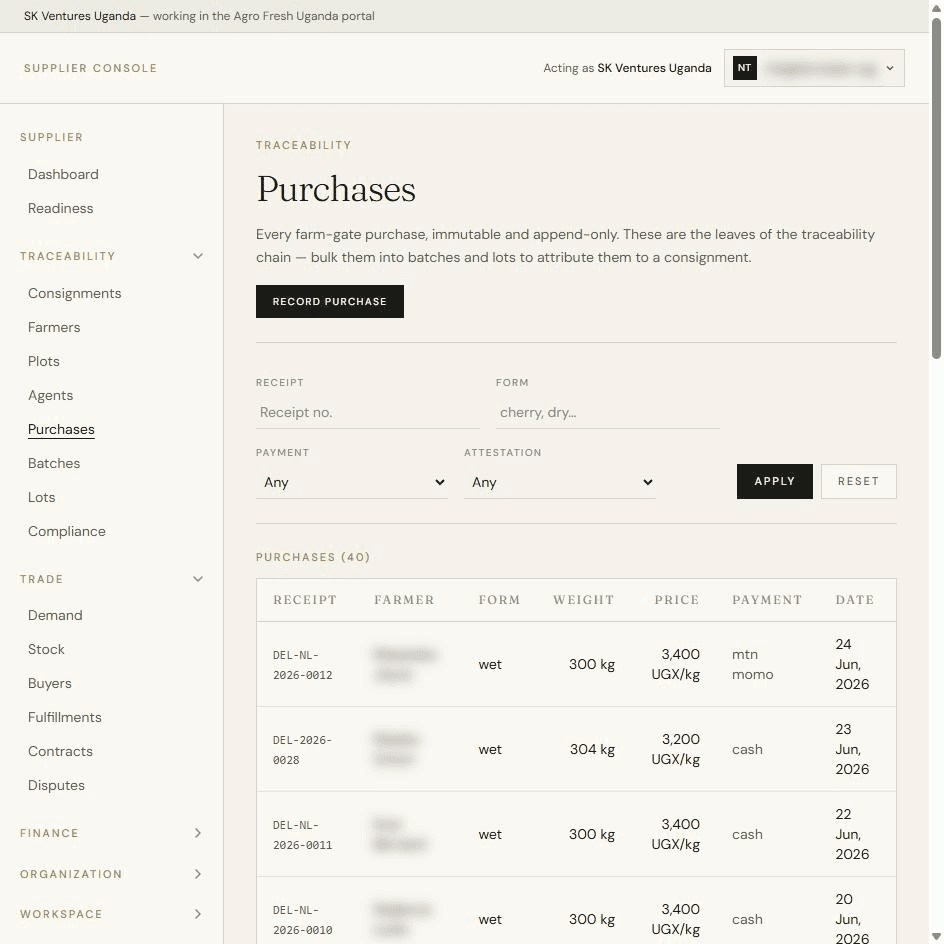
Task: Click the Price column header
Action: 677,600
